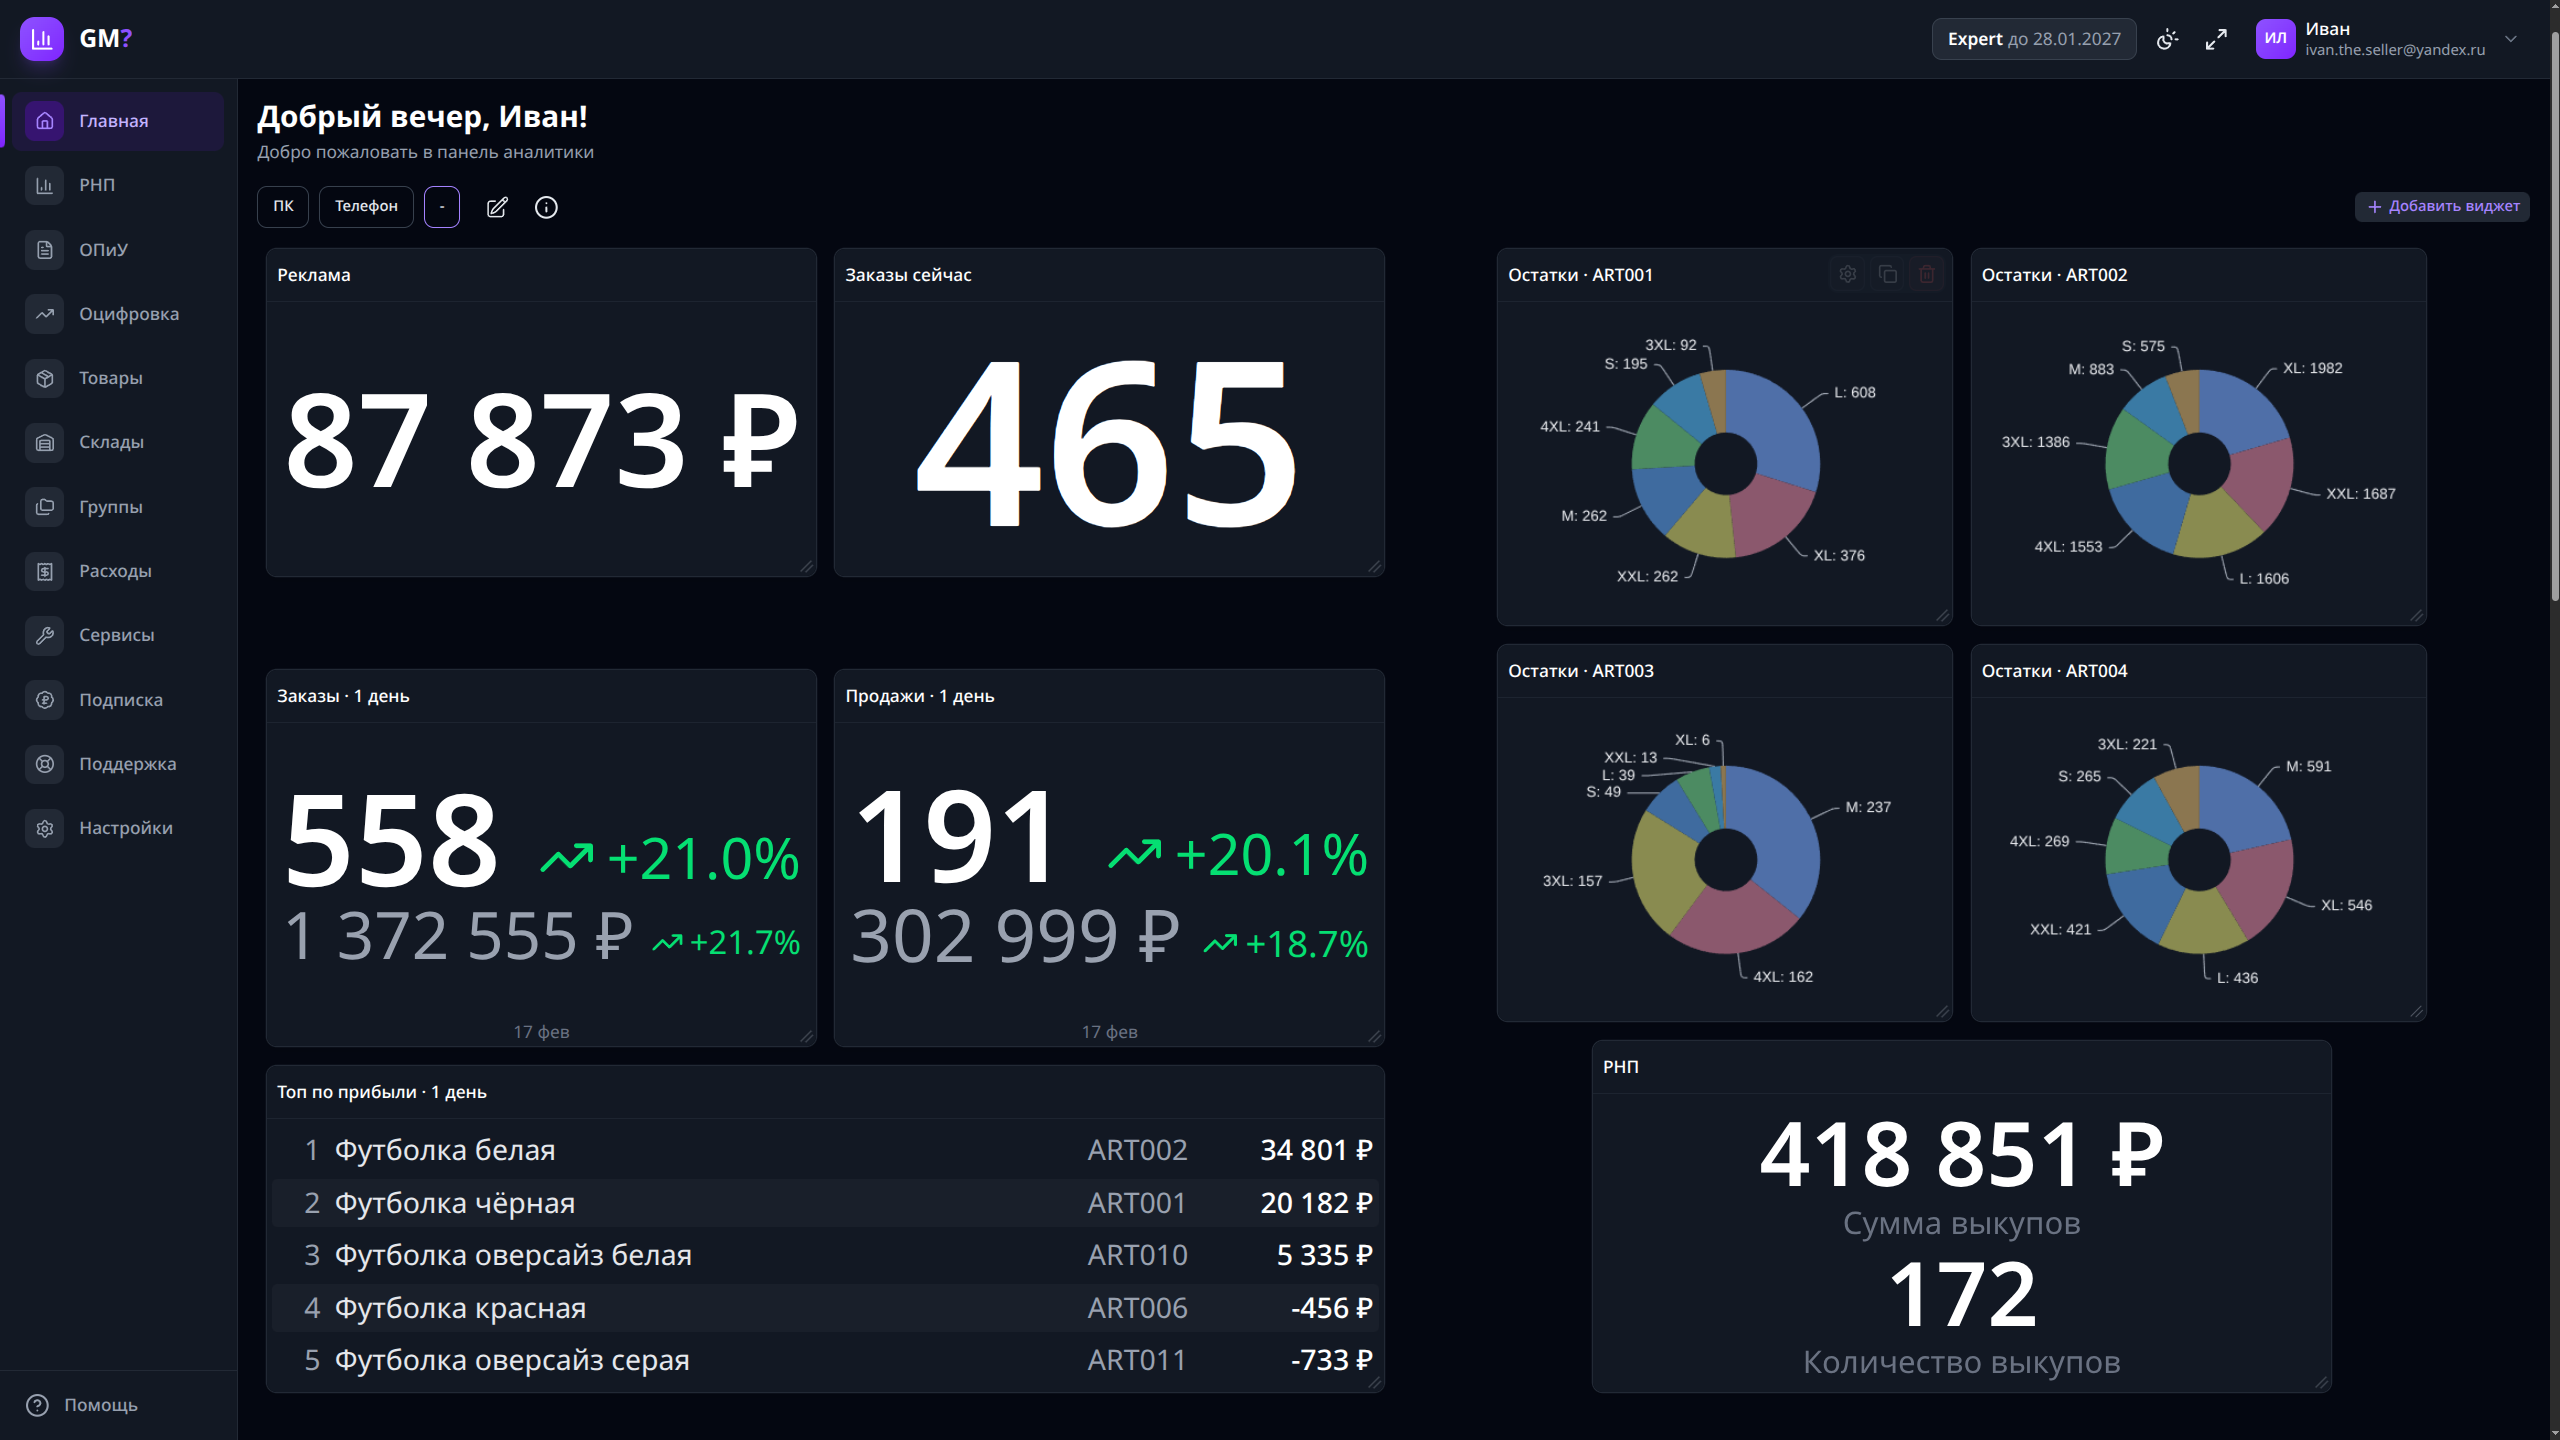Select the Телефон layout preset
This screenshot has height=1440, width=2560.
[366, 207]
